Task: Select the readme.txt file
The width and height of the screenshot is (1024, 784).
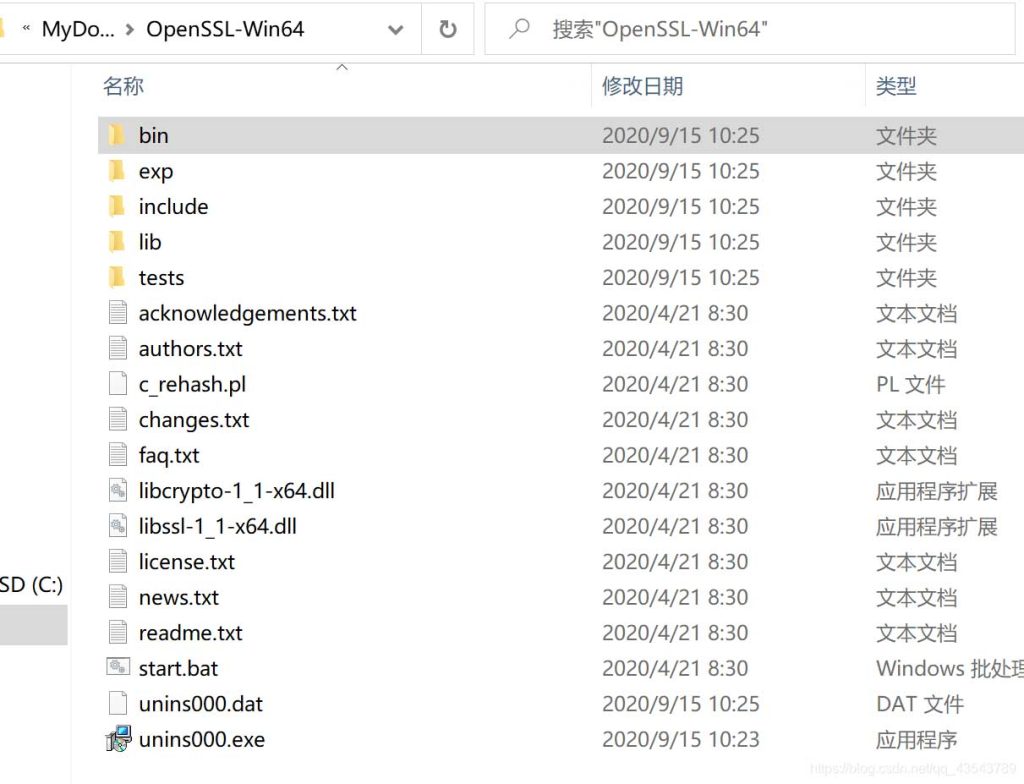Action: pyautogui.click(x=190, y=633)
